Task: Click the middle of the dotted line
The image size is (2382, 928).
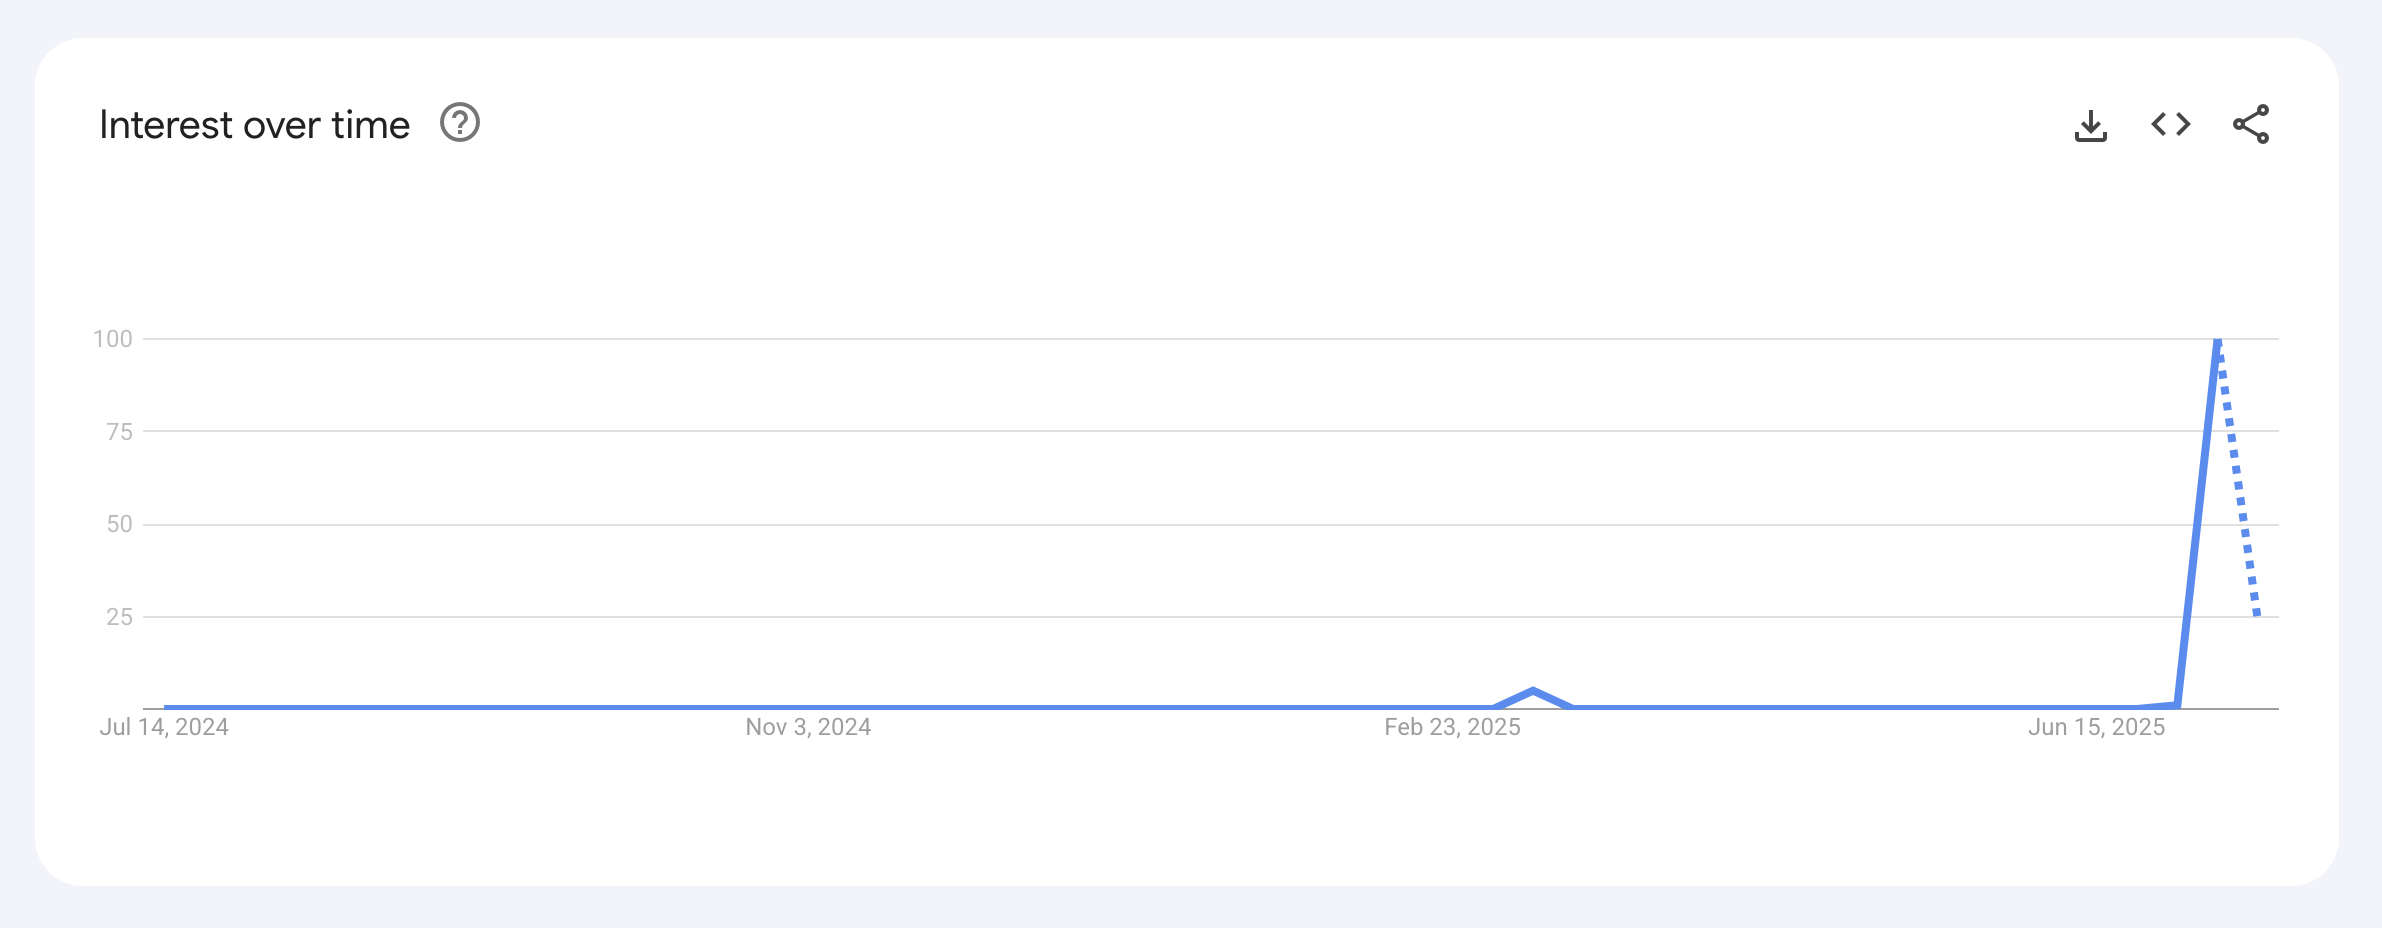Action: click(x=2238, y=480)
